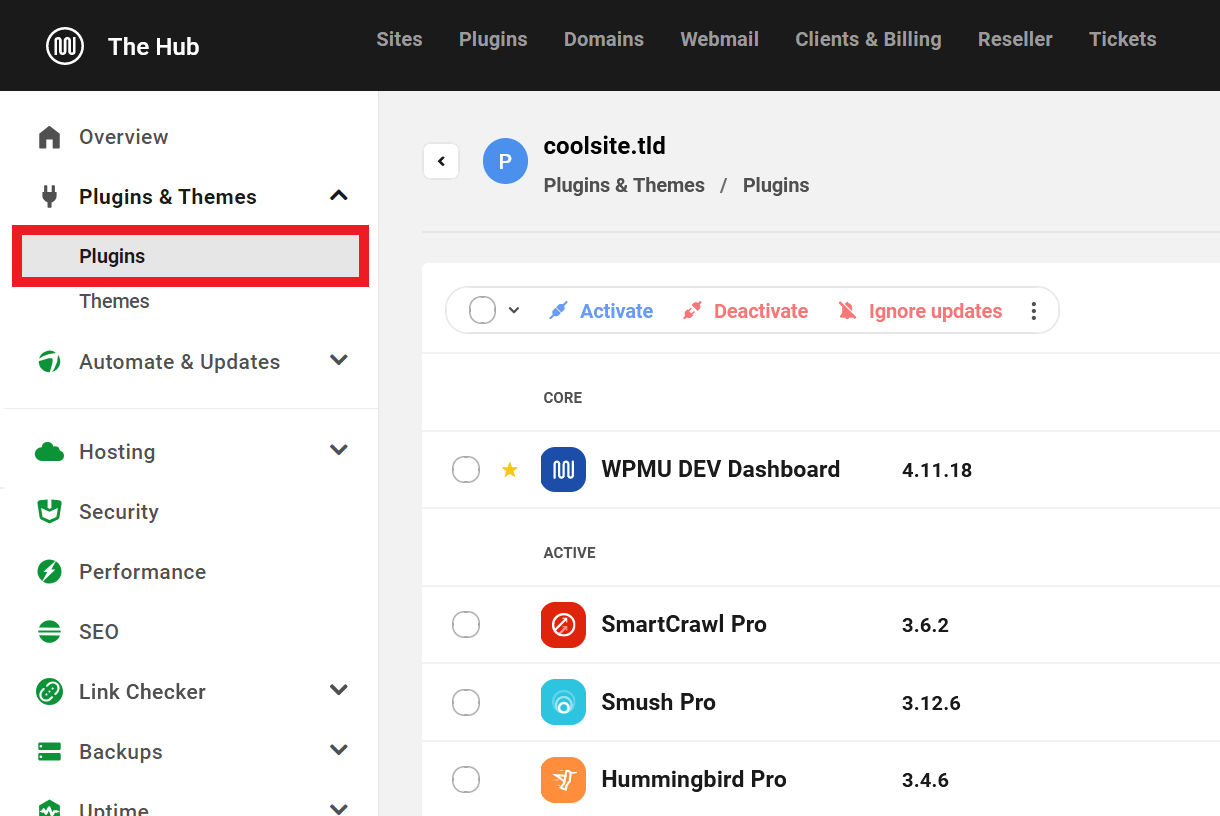Expand the Link Checker section chevron
Viewport: 1220px width, 816px height.
[x=339, y=690]
